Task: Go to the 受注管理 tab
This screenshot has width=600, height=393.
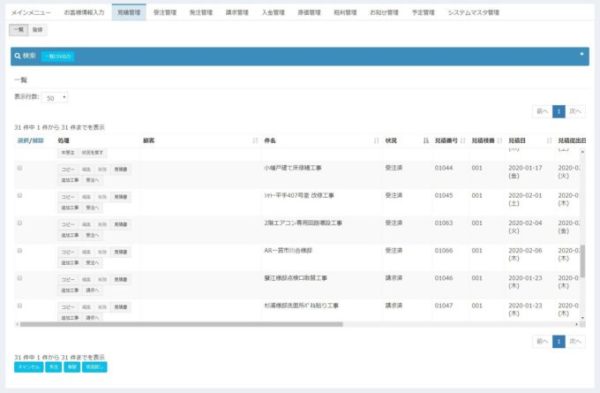Action: tap(165, 12)
